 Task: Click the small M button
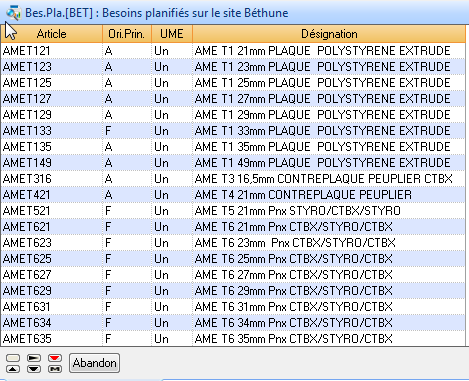(x=55, y=369)
